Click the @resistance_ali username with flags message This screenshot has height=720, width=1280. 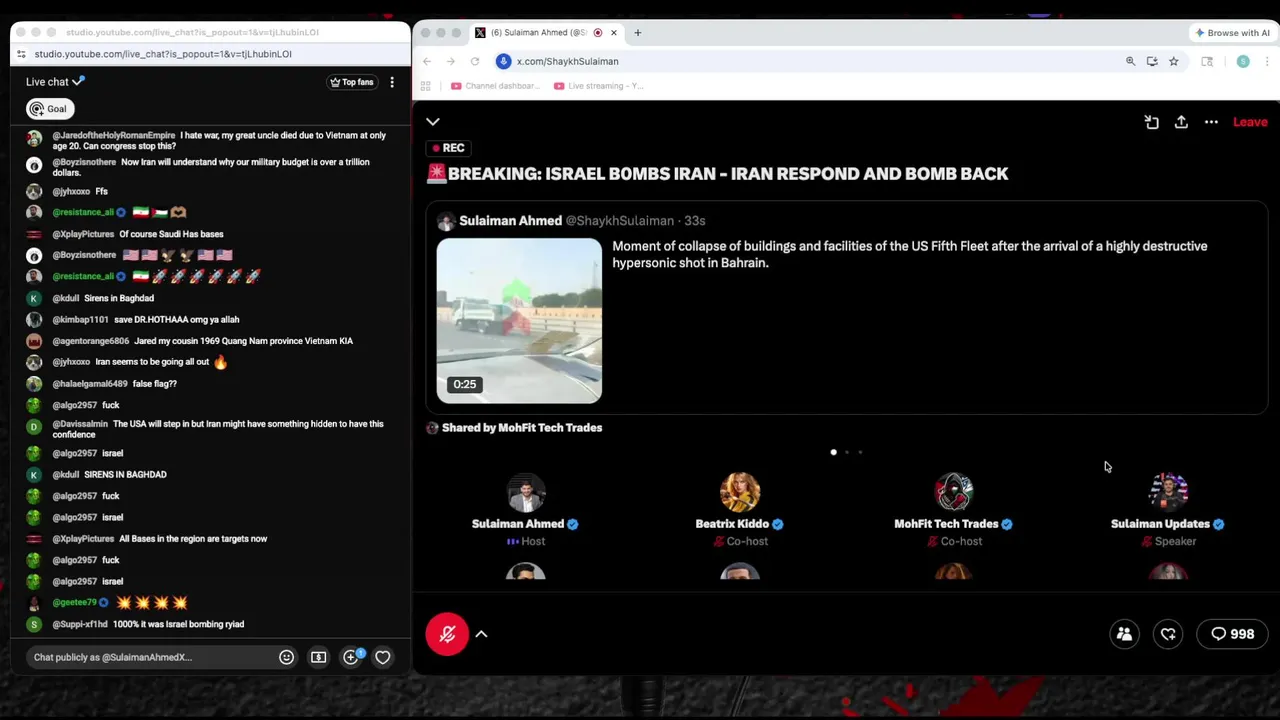83,212
